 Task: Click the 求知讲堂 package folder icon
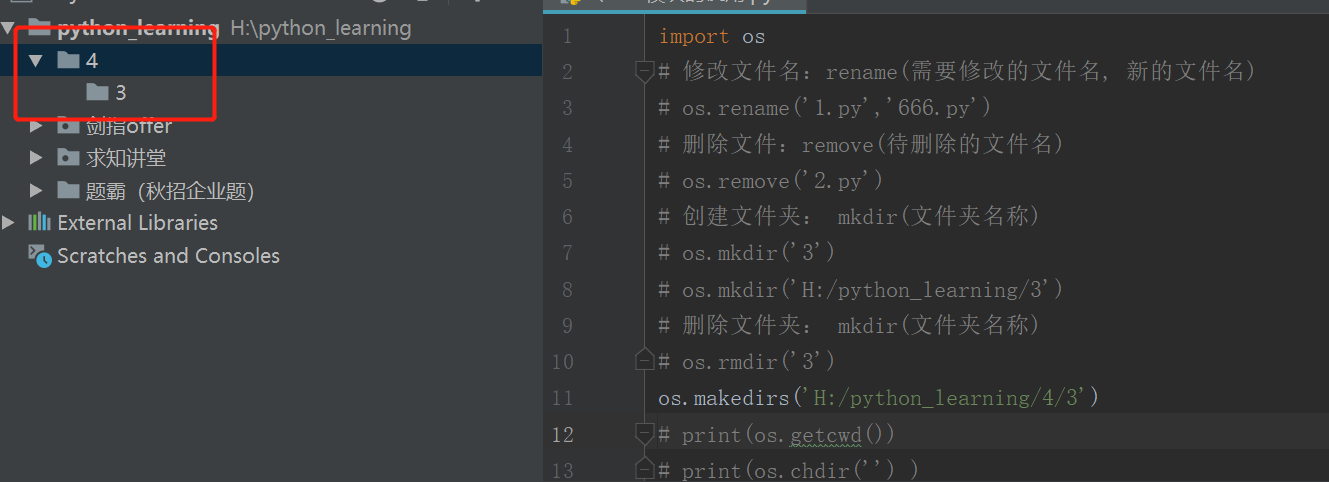[68, 158]
